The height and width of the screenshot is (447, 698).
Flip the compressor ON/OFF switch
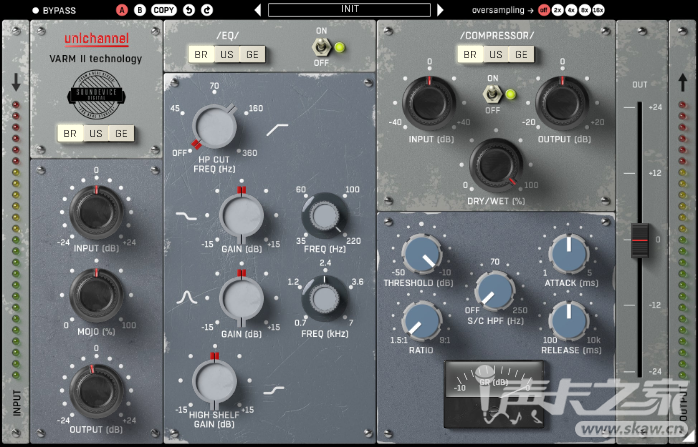[492, 93]
